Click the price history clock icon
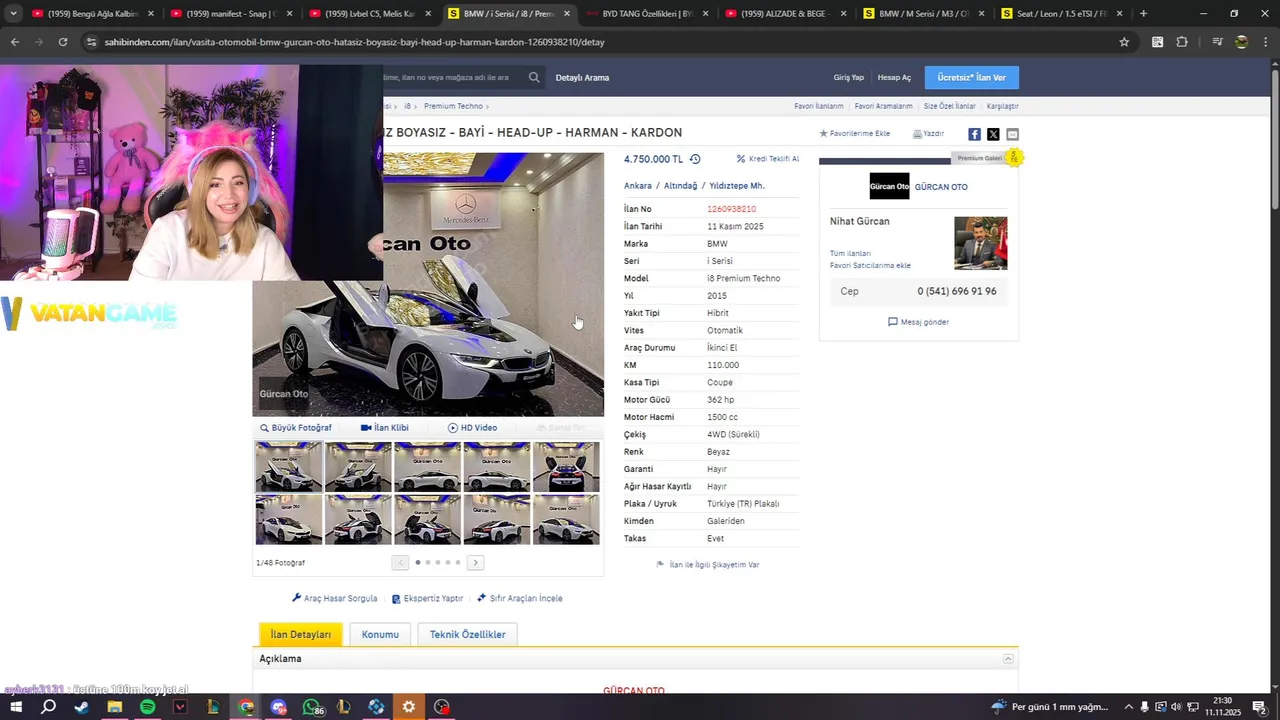 pos(695,159)
